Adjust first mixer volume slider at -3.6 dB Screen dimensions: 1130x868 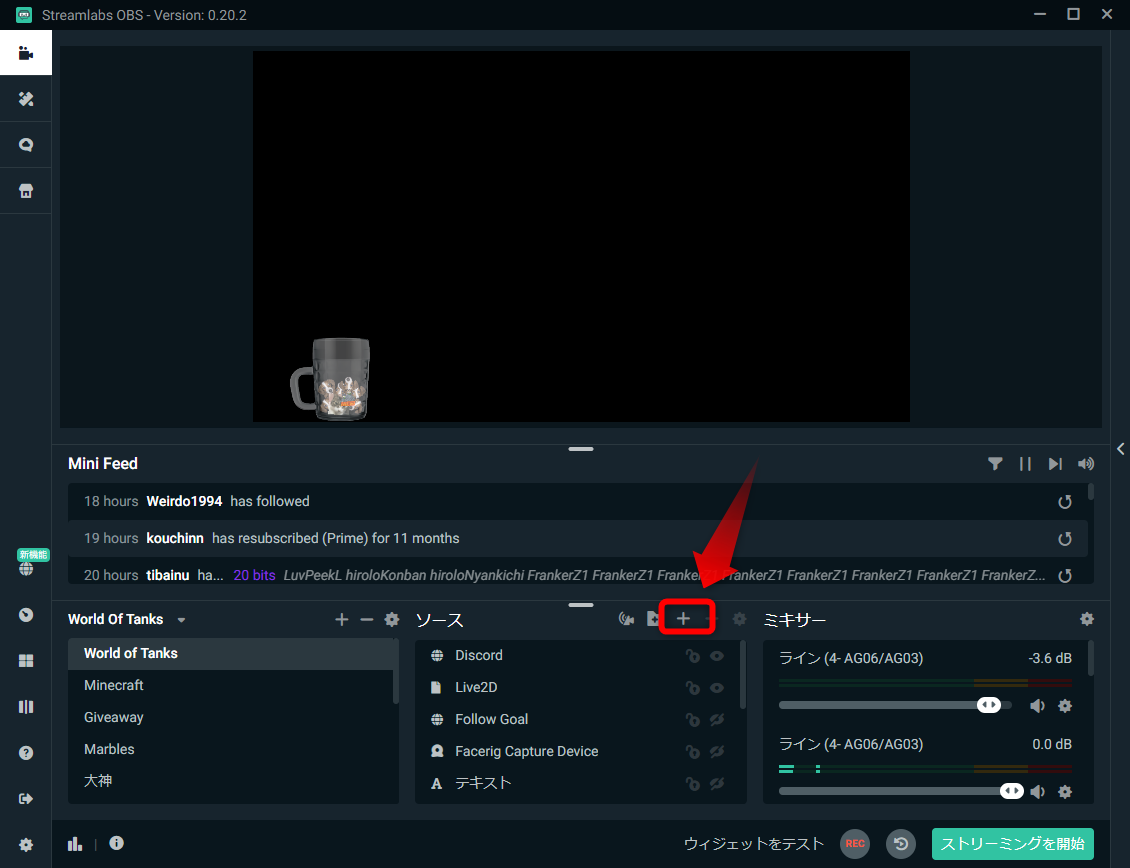(x=989, y=705)
